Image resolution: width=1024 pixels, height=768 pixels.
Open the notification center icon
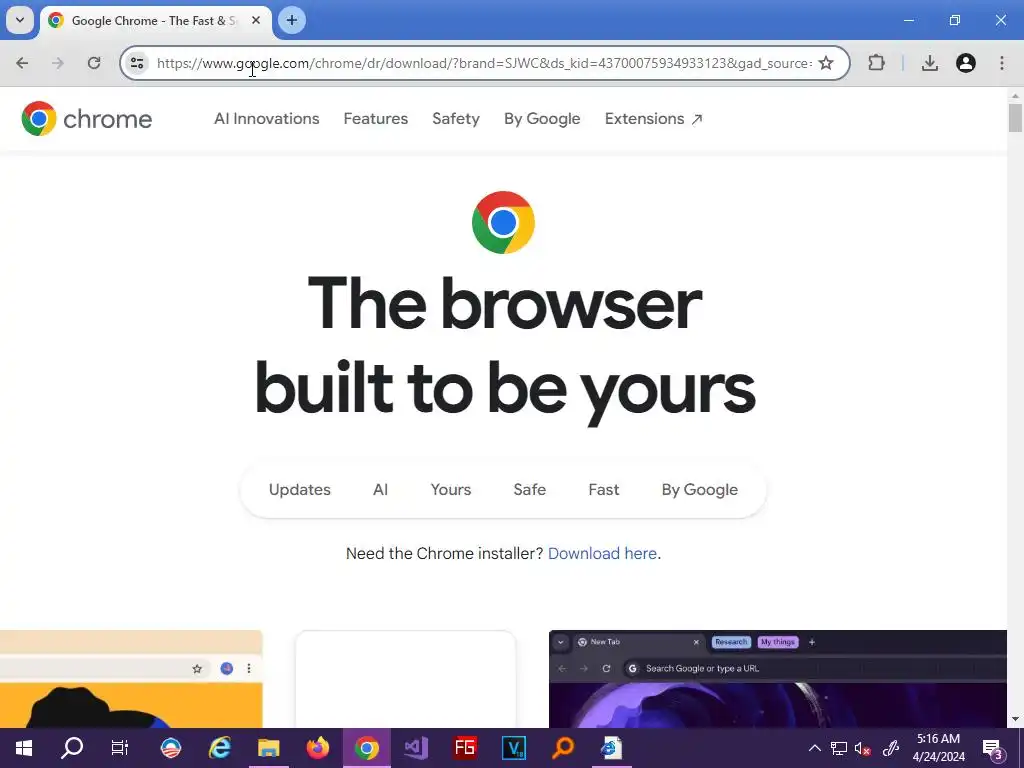pos(993,748)
